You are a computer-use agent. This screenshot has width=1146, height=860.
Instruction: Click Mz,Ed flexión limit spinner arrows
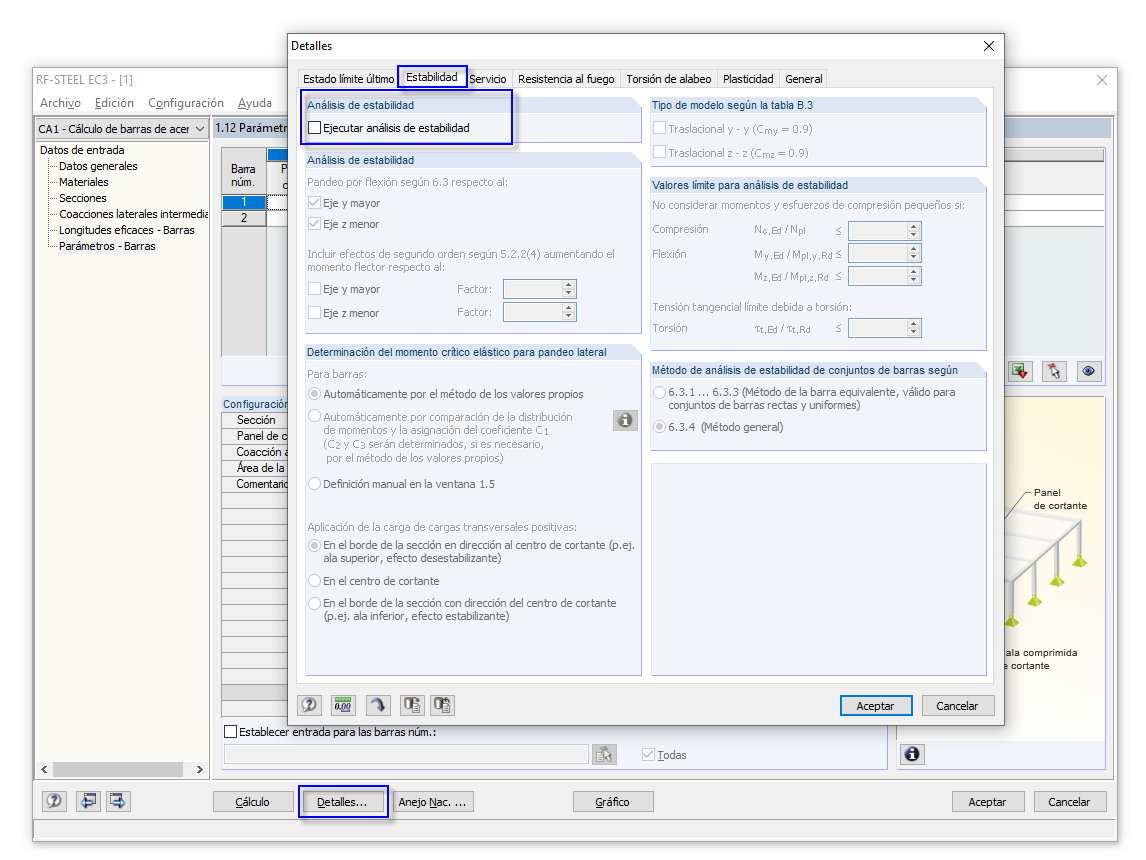(x=914, y=276)
